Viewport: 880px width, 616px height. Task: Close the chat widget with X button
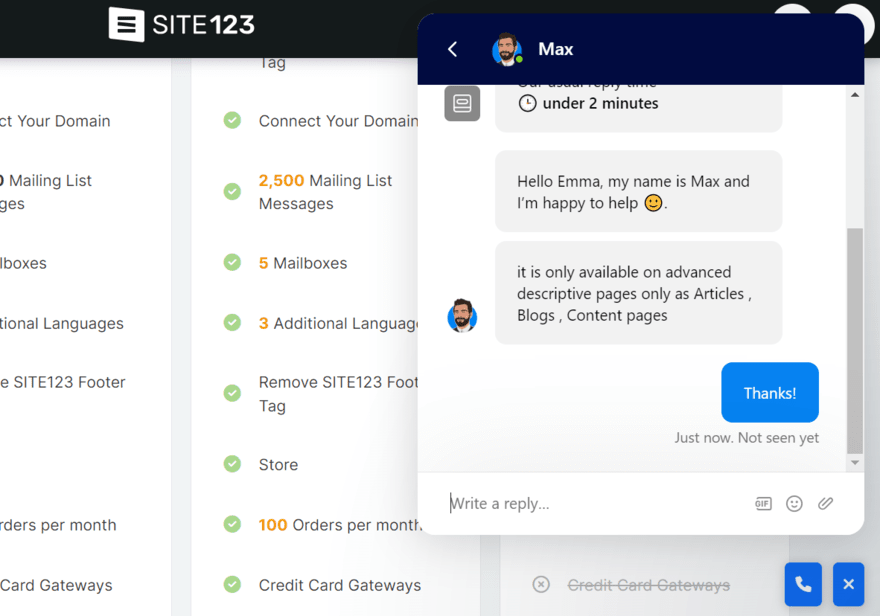click(849, 584)
